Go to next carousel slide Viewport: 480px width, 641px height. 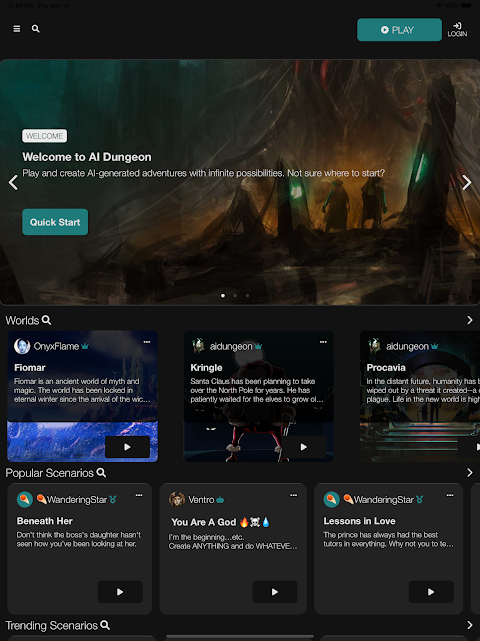click(x=467, y=182)
